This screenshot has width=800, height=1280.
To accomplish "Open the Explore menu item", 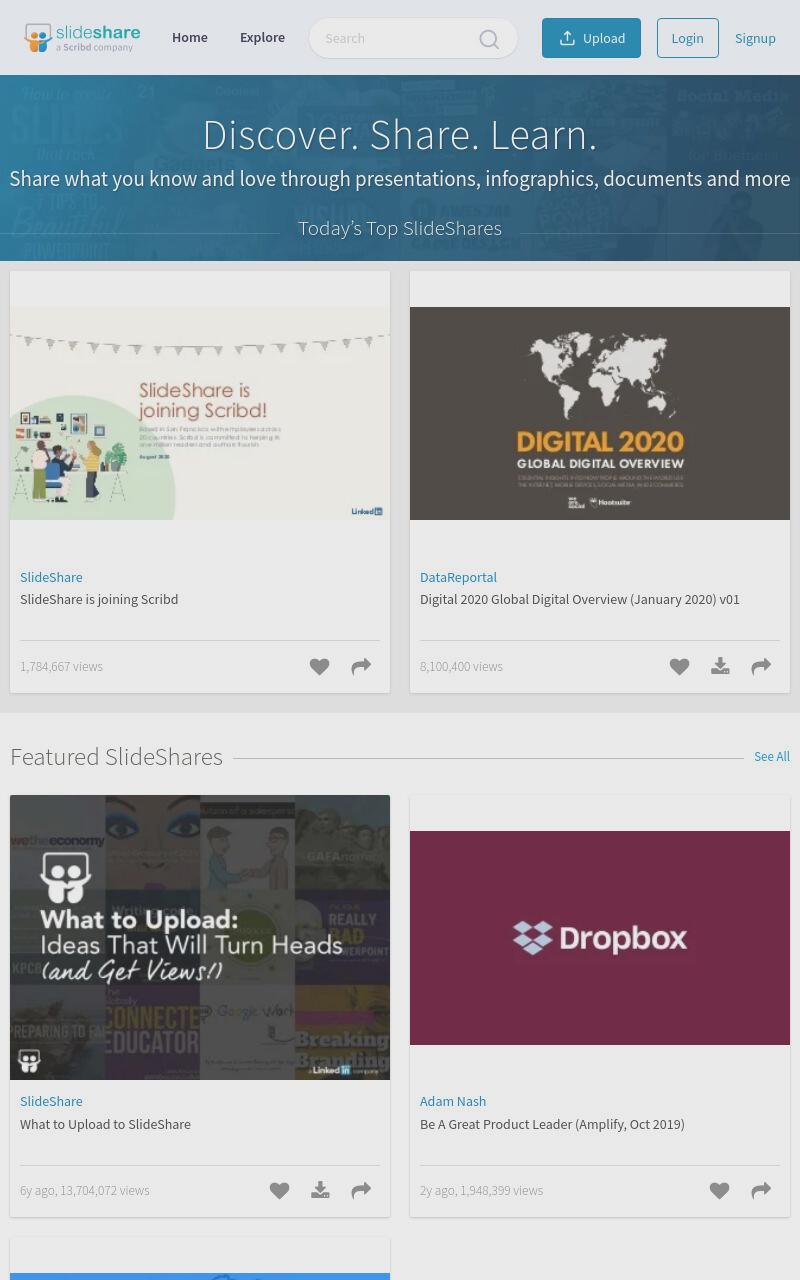I will click(262, 38).
